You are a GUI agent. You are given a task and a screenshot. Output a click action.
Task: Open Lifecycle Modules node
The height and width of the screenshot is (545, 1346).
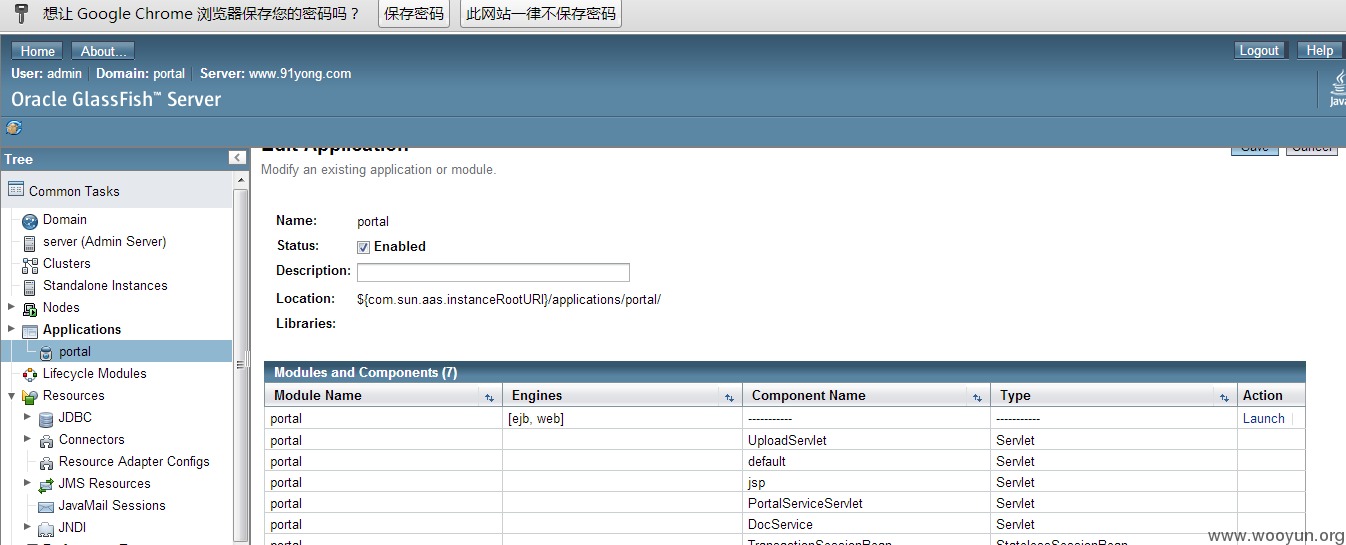point(95,373)
